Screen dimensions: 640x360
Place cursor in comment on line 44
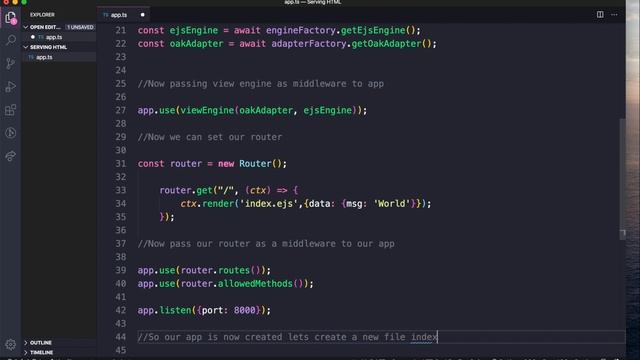coord(287,337)
